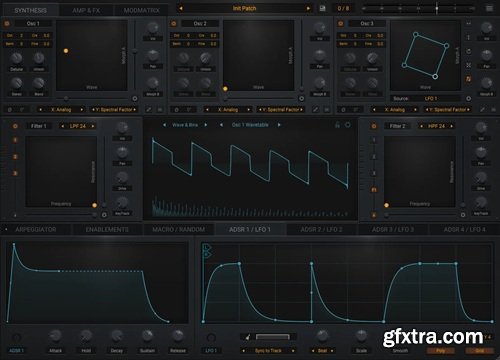Click the Osc 1 name field

(33, 24)
